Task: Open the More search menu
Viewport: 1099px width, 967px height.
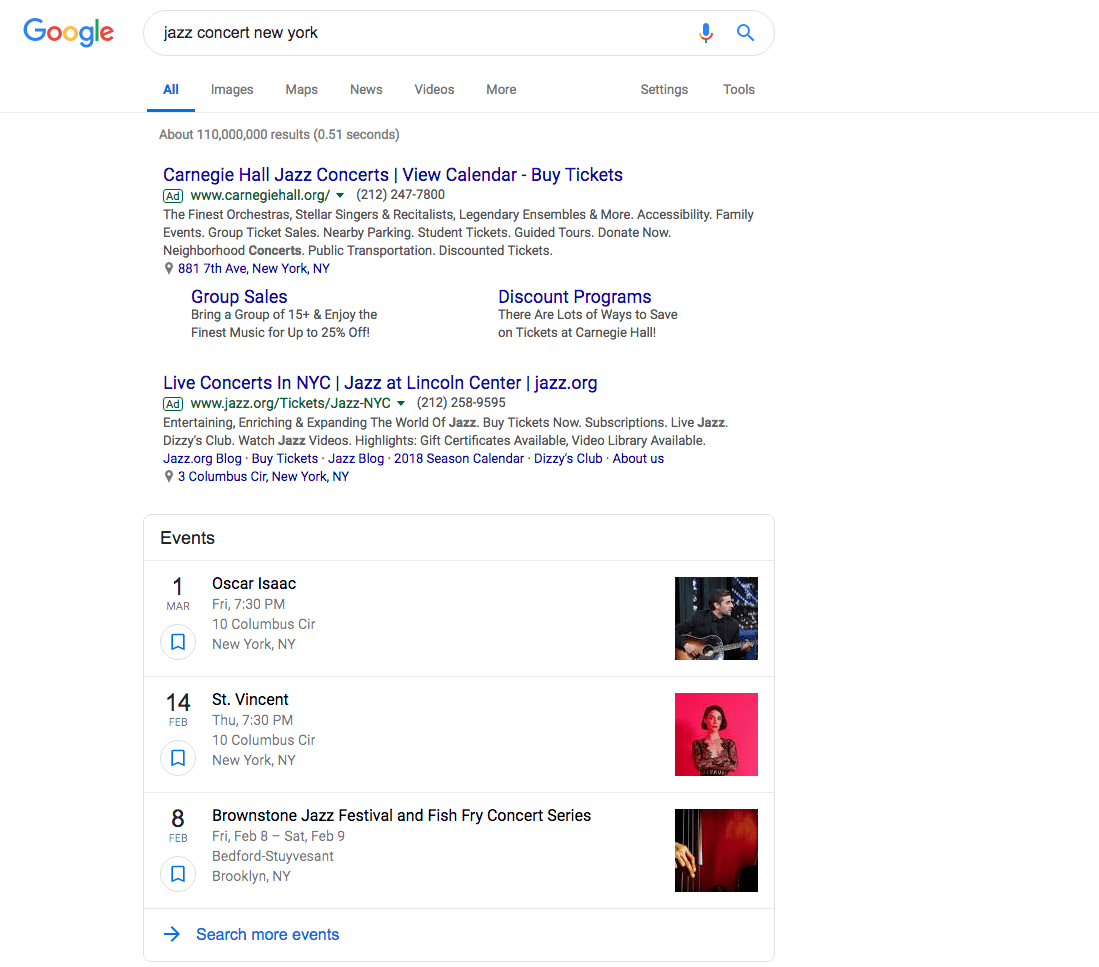Action: tap(501, 90)
